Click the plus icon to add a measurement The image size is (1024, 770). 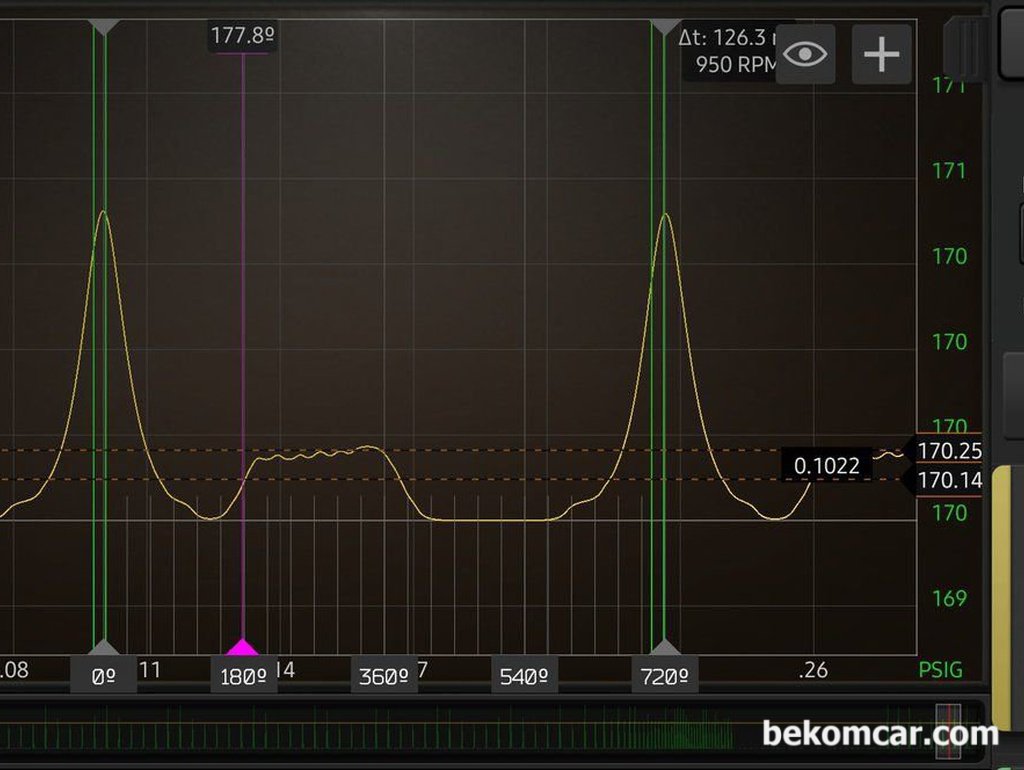881,54
